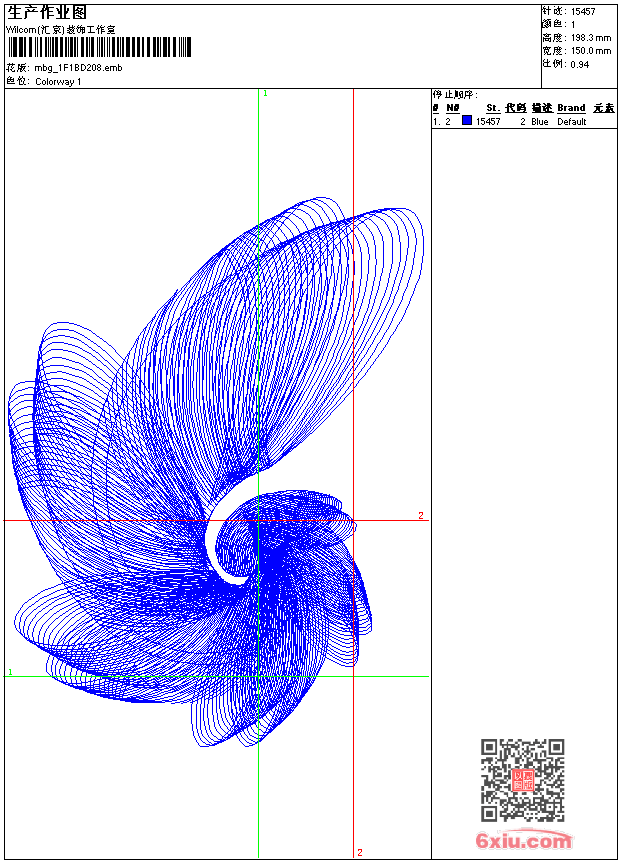Screen dimensions: 620x860
Task: Select the blue thread color swatch
Action: pos(466,121)
